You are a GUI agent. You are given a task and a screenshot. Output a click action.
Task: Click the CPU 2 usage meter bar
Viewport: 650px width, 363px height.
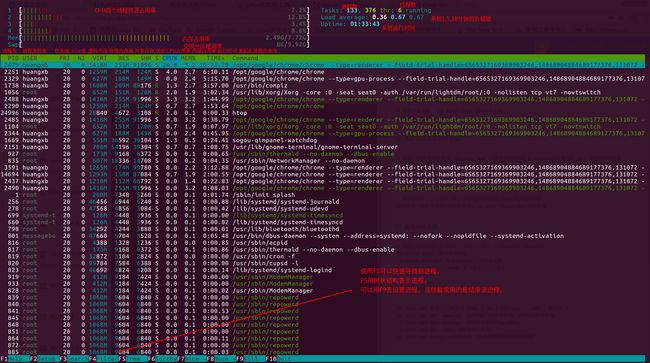[x=164, y=17]
